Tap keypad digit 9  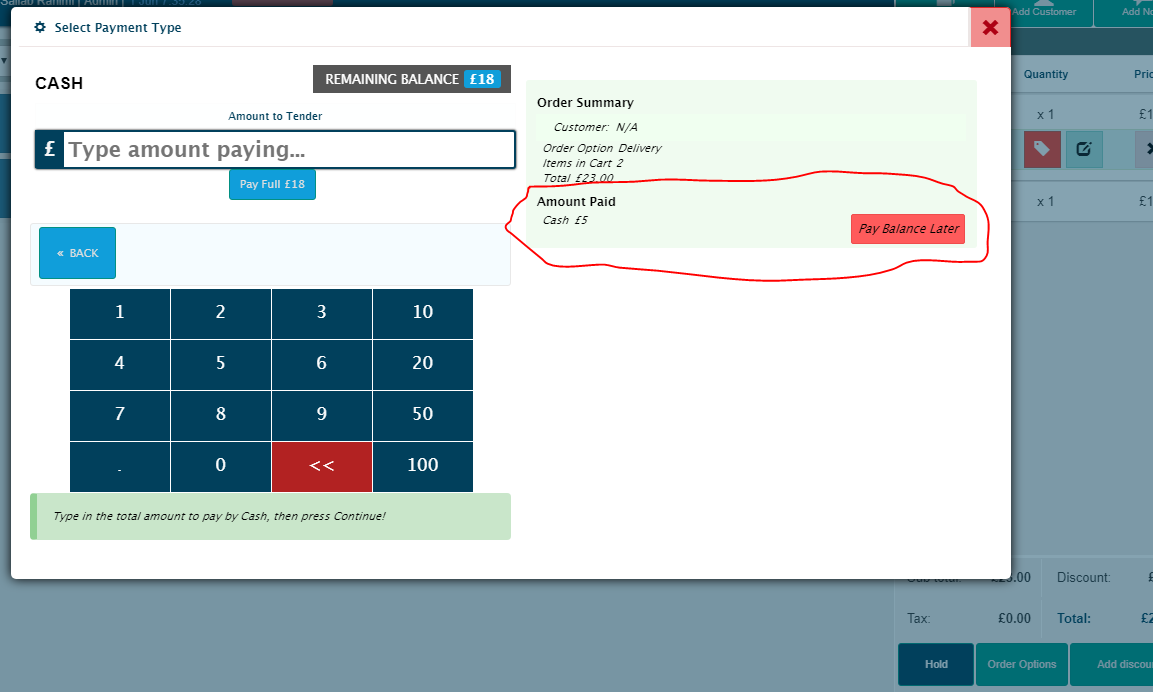[321, 415]
